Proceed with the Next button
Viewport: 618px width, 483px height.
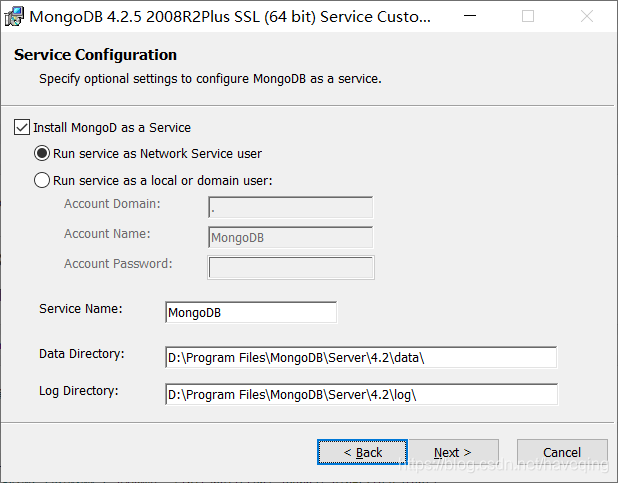click(x=454, y=452)
